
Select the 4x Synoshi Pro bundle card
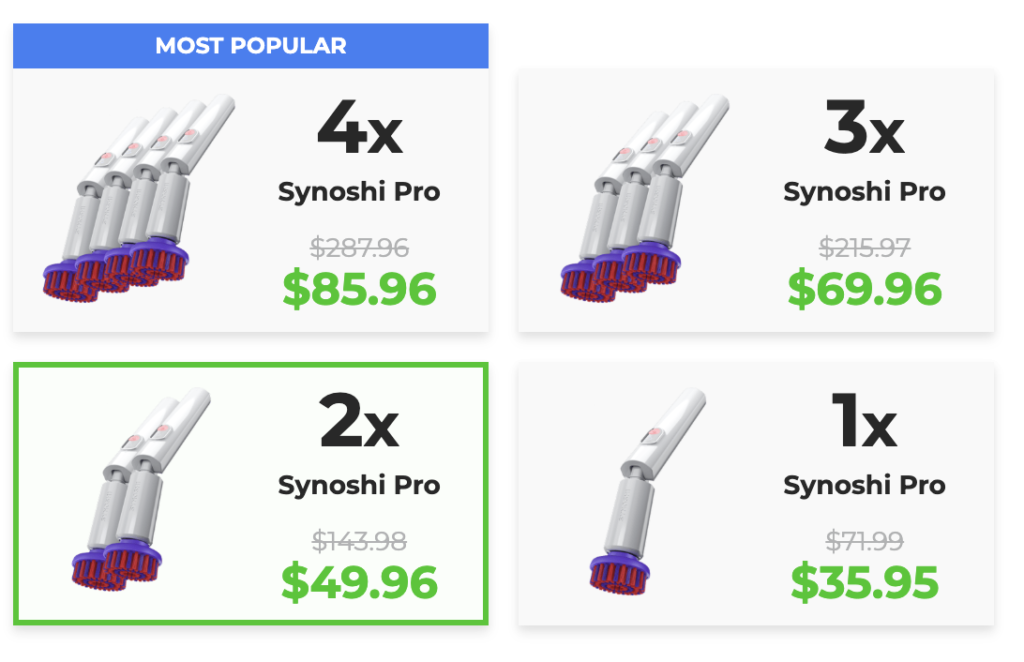click(x=250, y=200)
